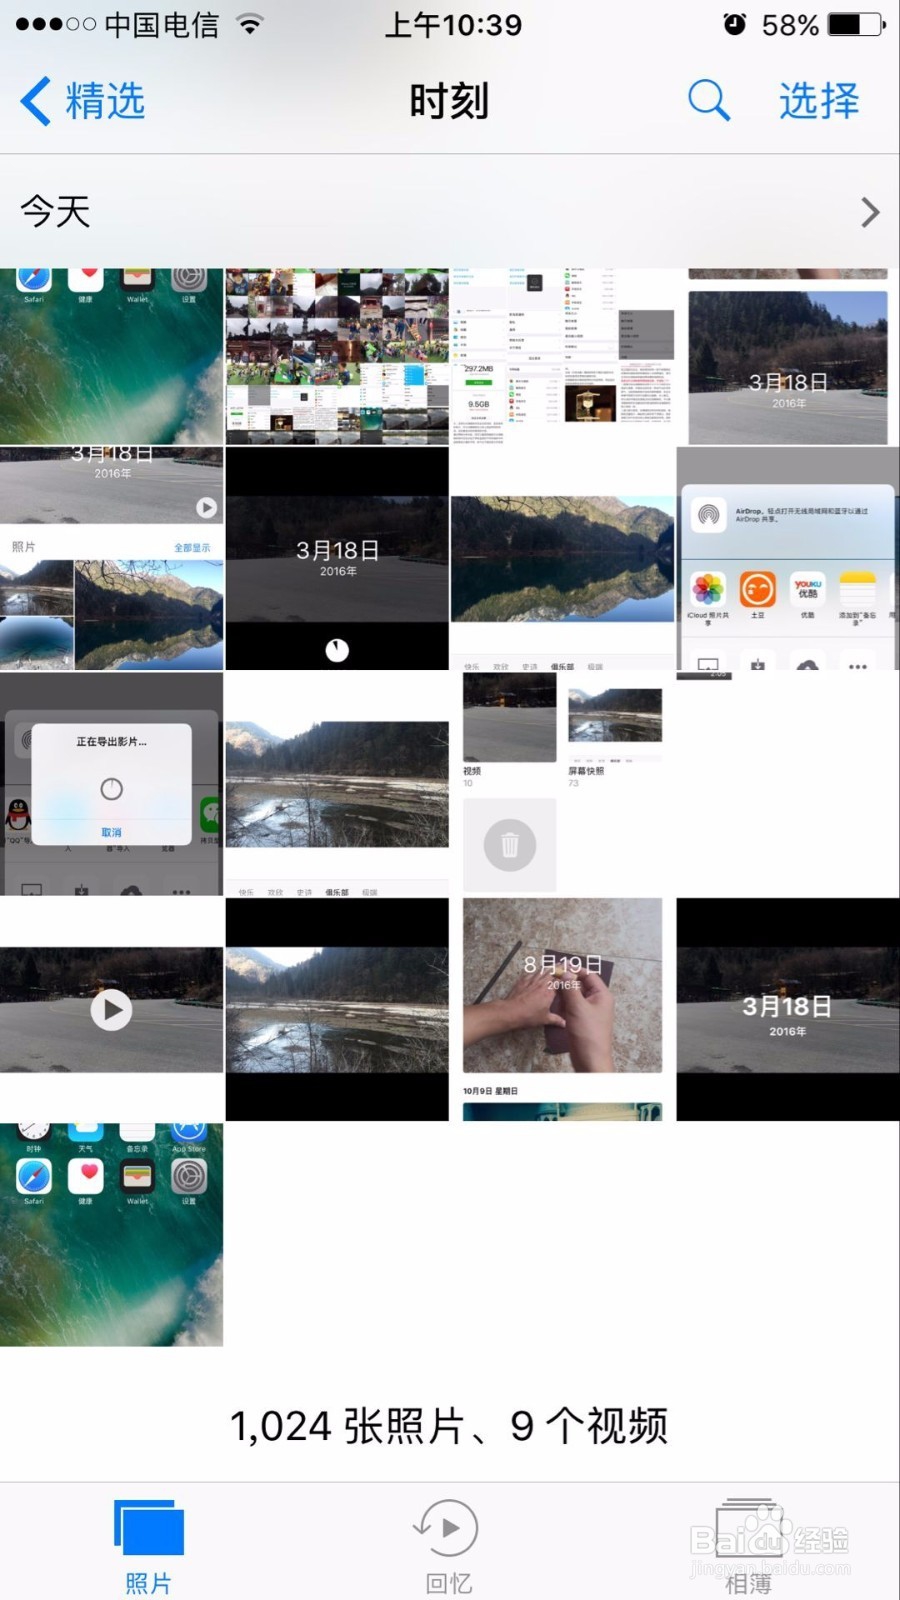900x1600 pixels.
Task: Switch to the 照片 tab
Action: pyautogui.click(x=149, y=1546)
